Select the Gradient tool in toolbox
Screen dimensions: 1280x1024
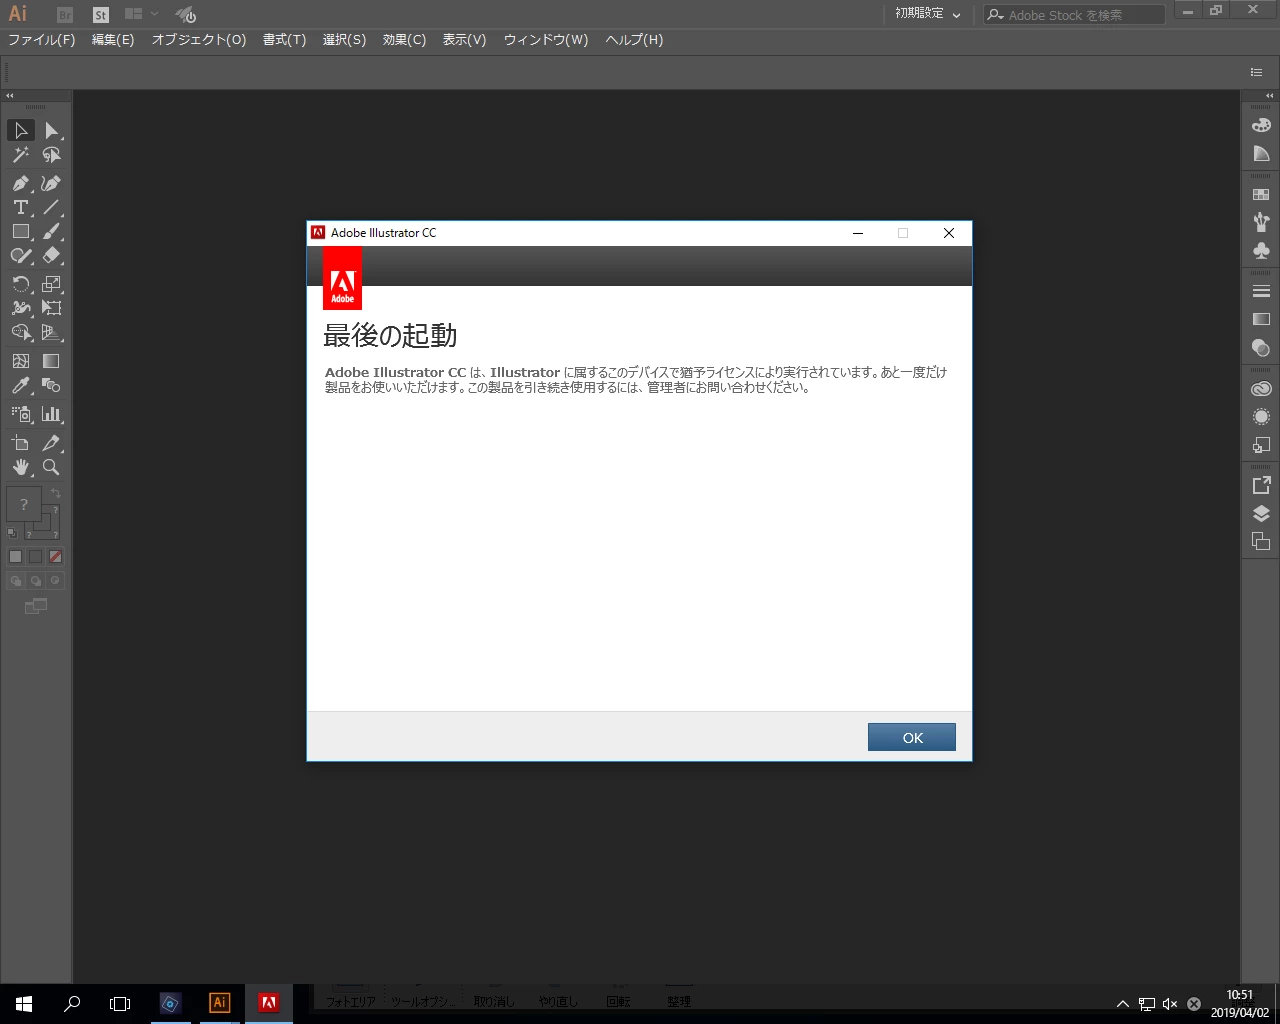click(52, 362)
